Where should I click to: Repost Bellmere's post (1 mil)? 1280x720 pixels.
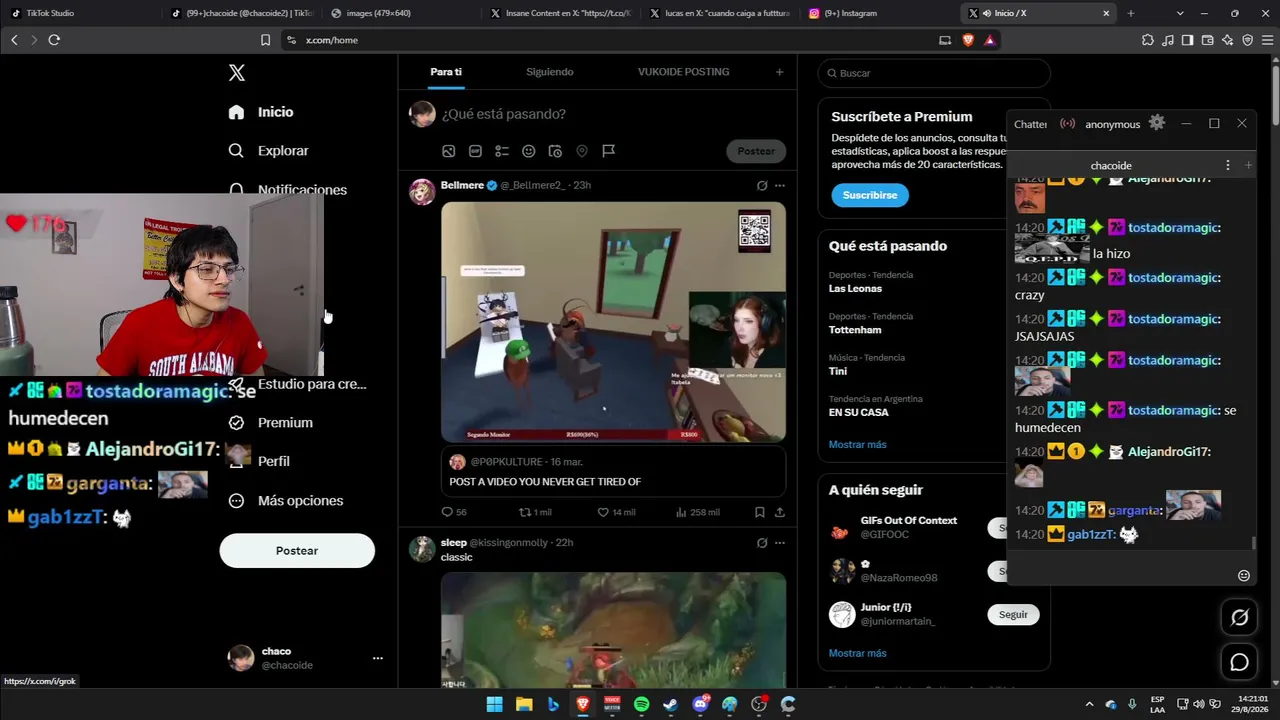tap(535, 512)
